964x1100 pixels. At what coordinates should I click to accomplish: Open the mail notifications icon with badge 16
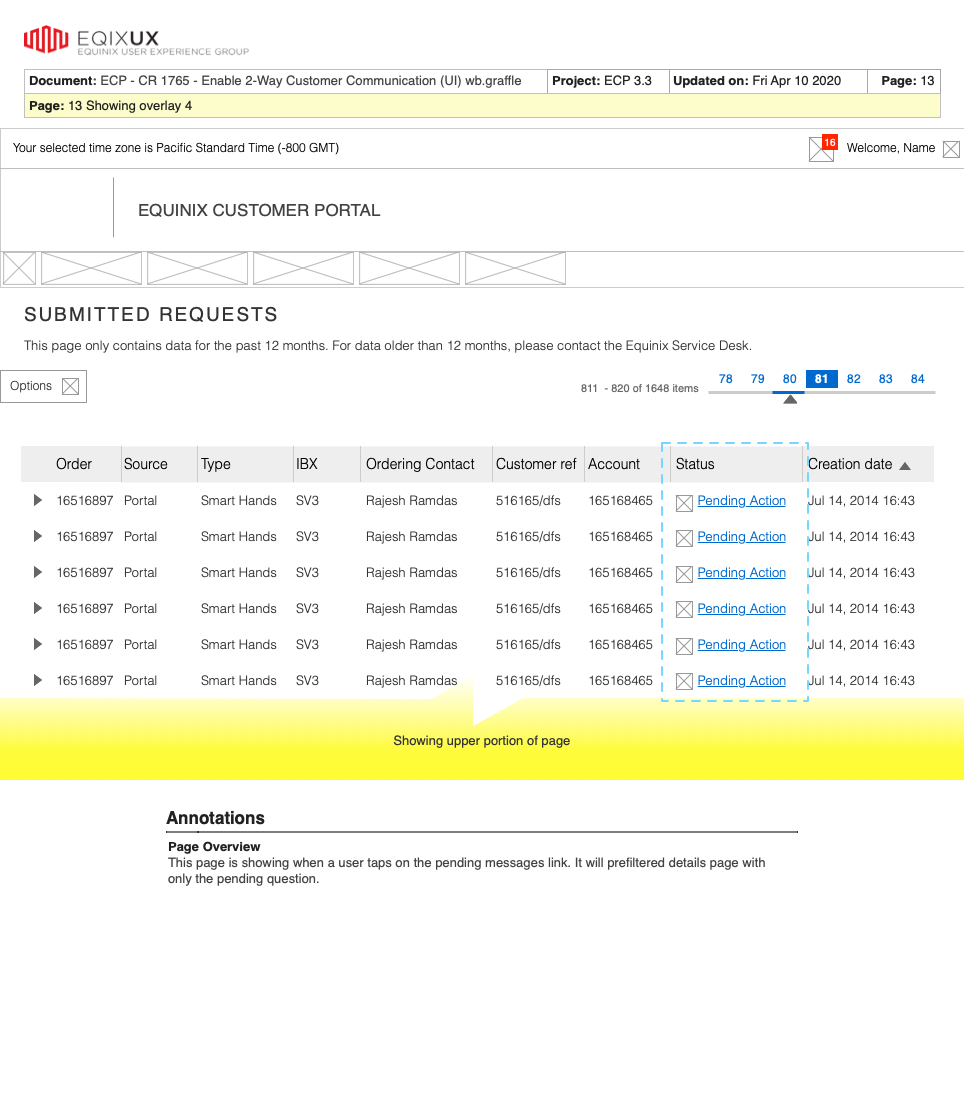click(822, 149)
